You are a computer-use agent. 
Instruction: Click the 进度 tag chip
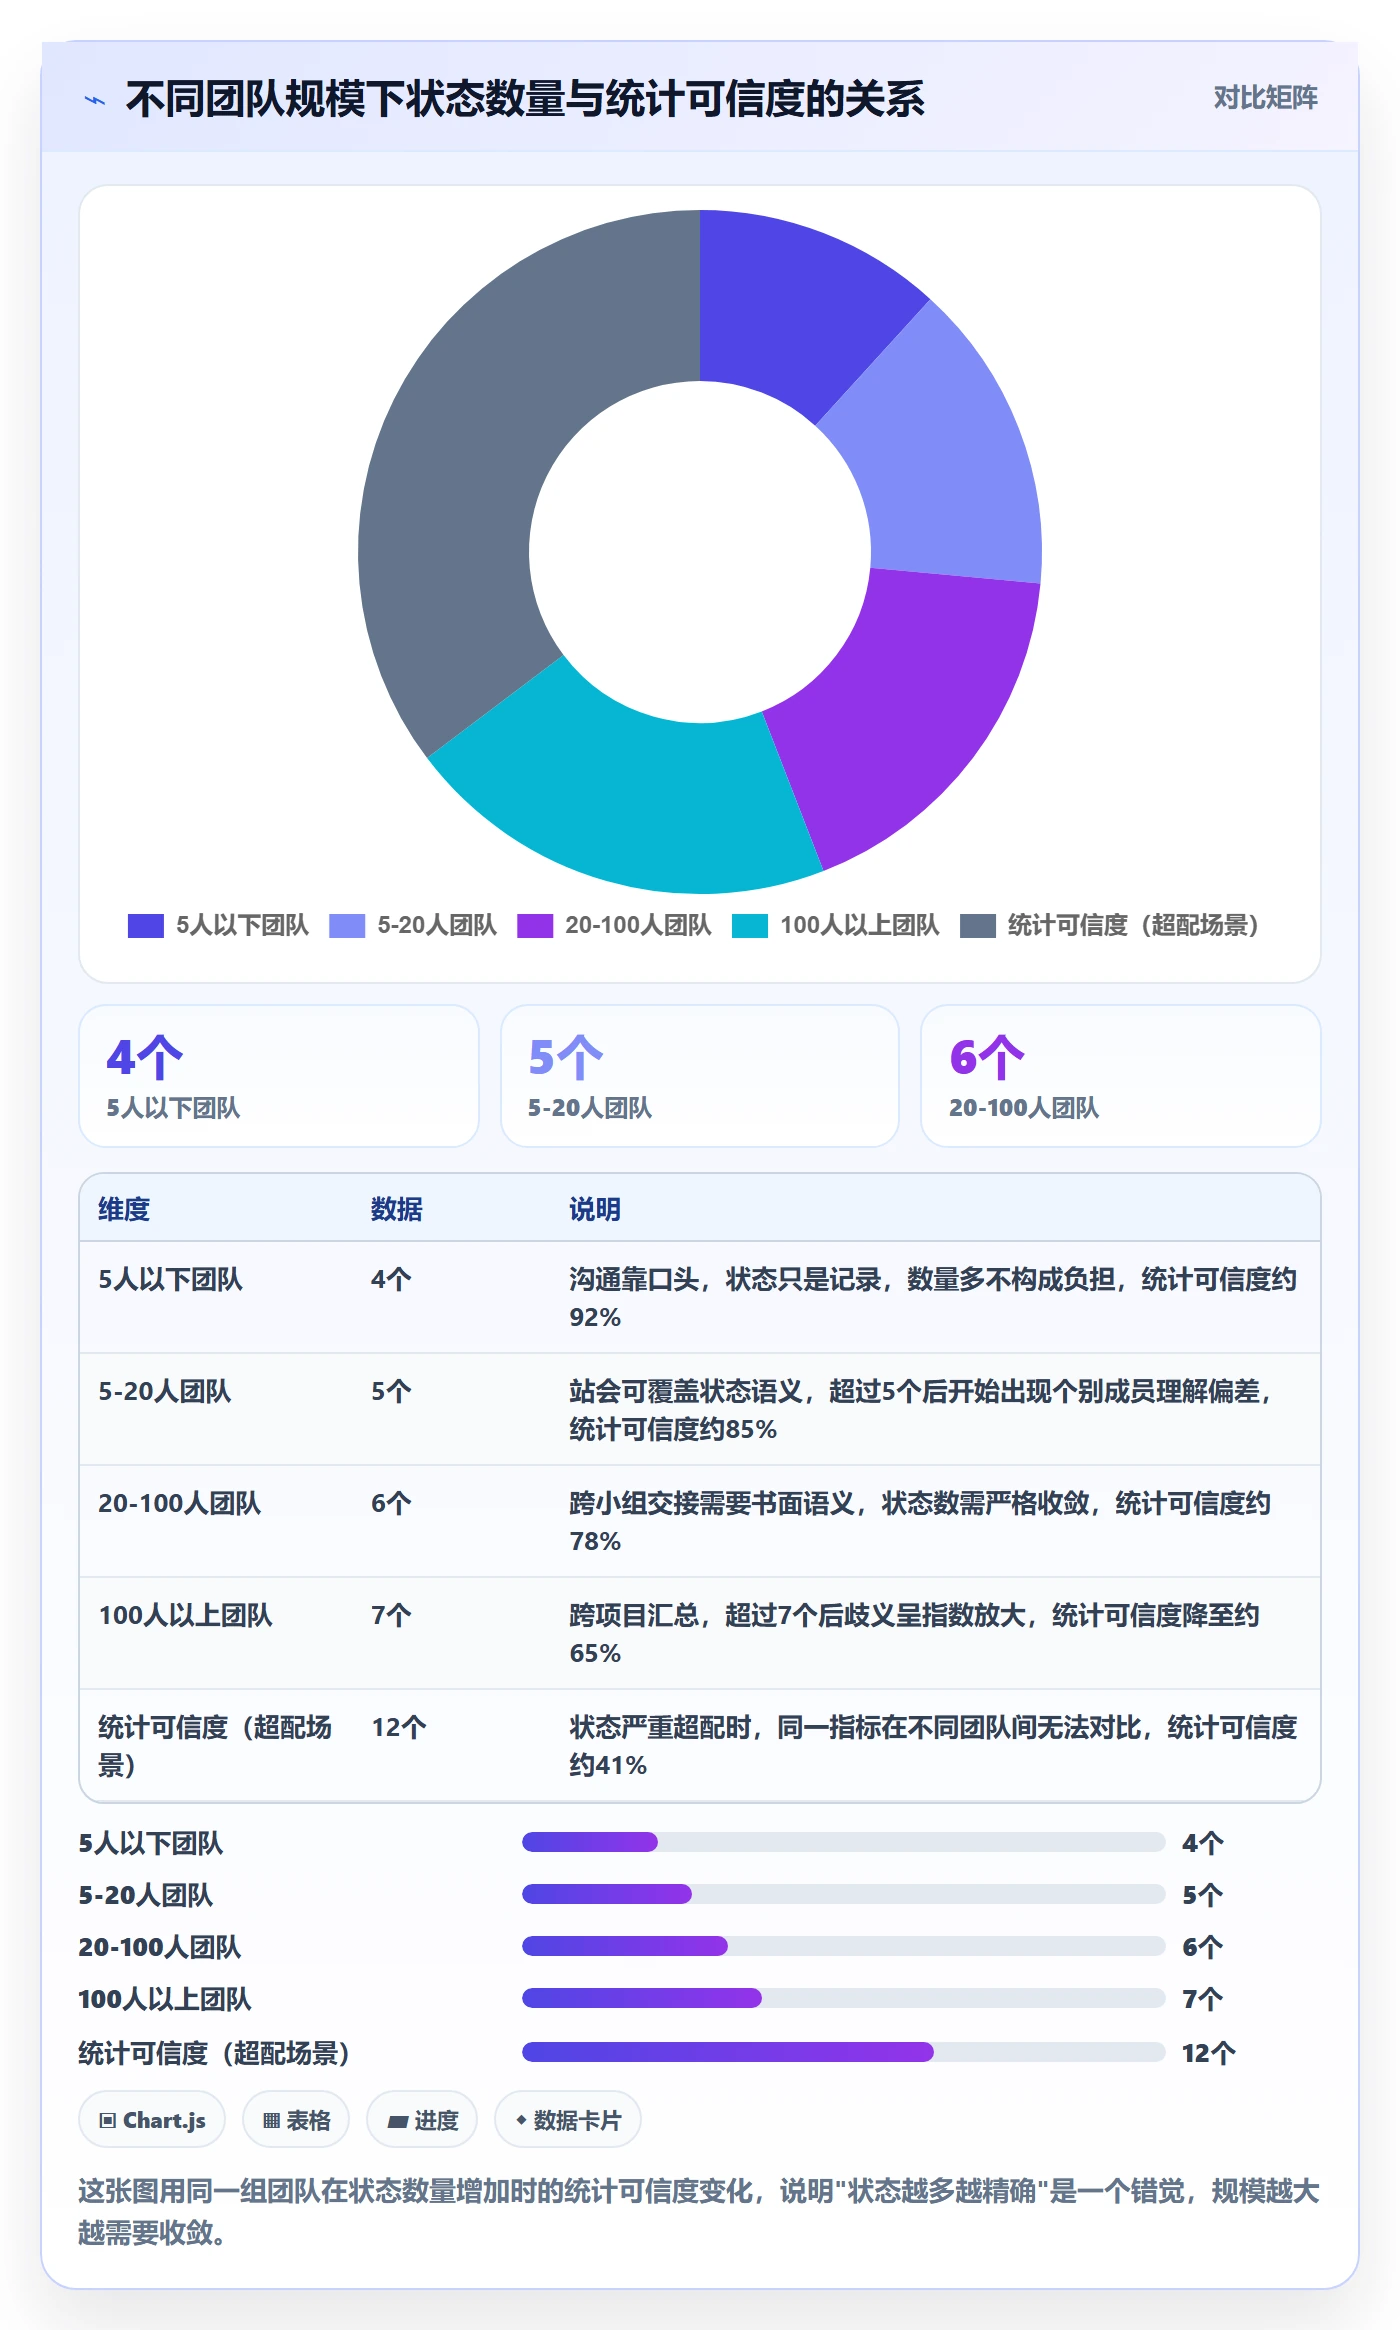[x=422, y=2120]
